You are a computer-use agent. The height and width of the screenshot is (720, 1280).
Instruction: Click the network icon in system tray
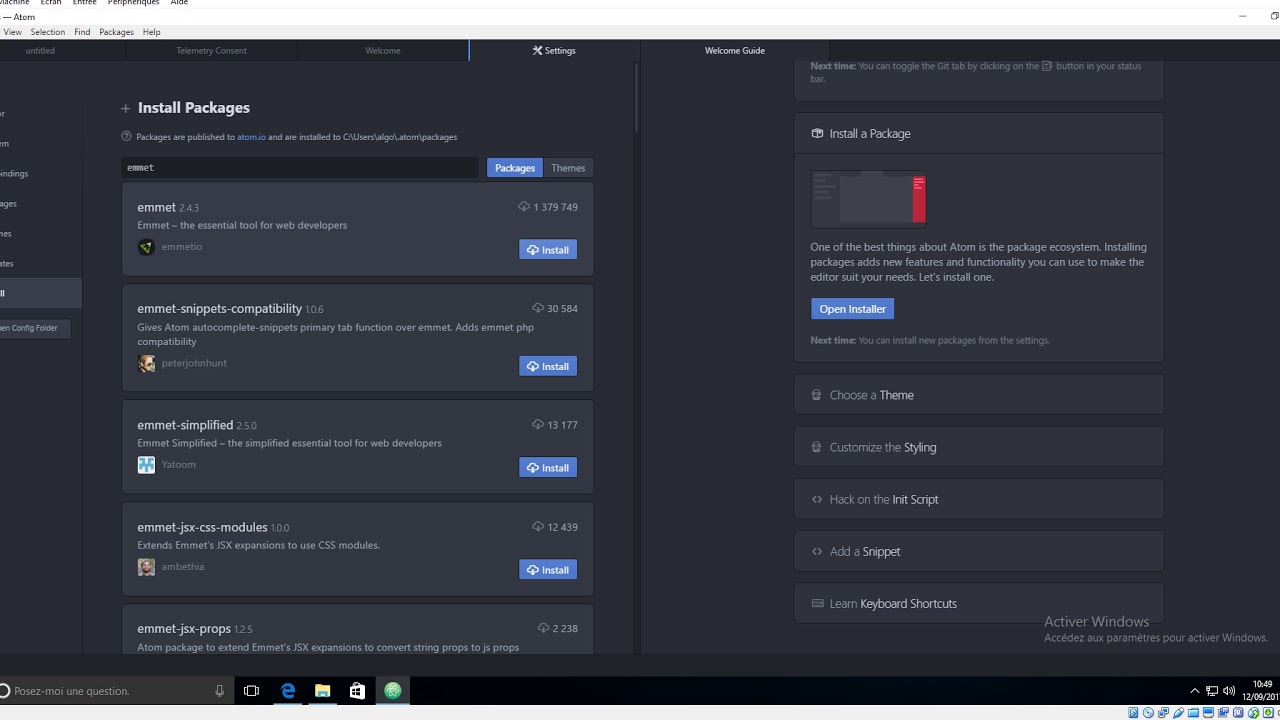[x=1212, y=691]
